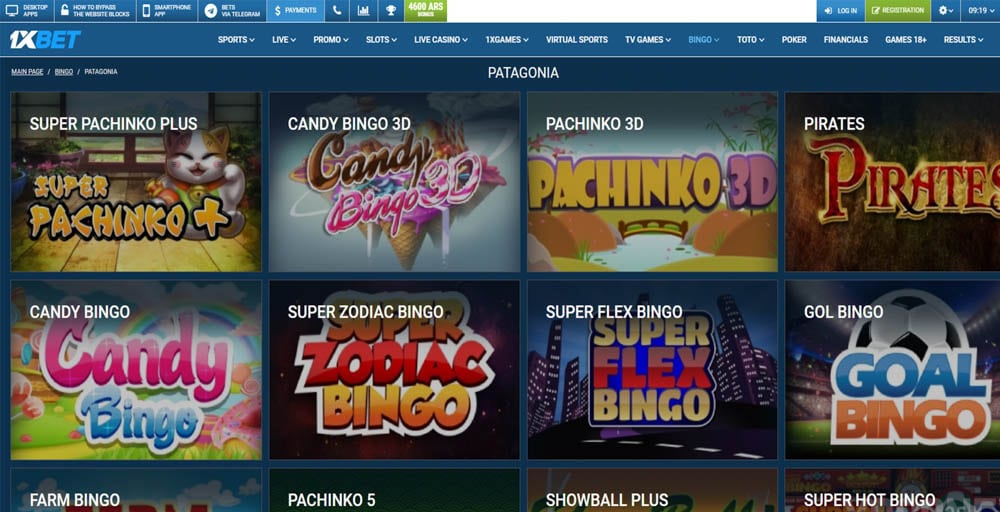
Task: Open settings gear dropdown
Action: pos(945,11)
